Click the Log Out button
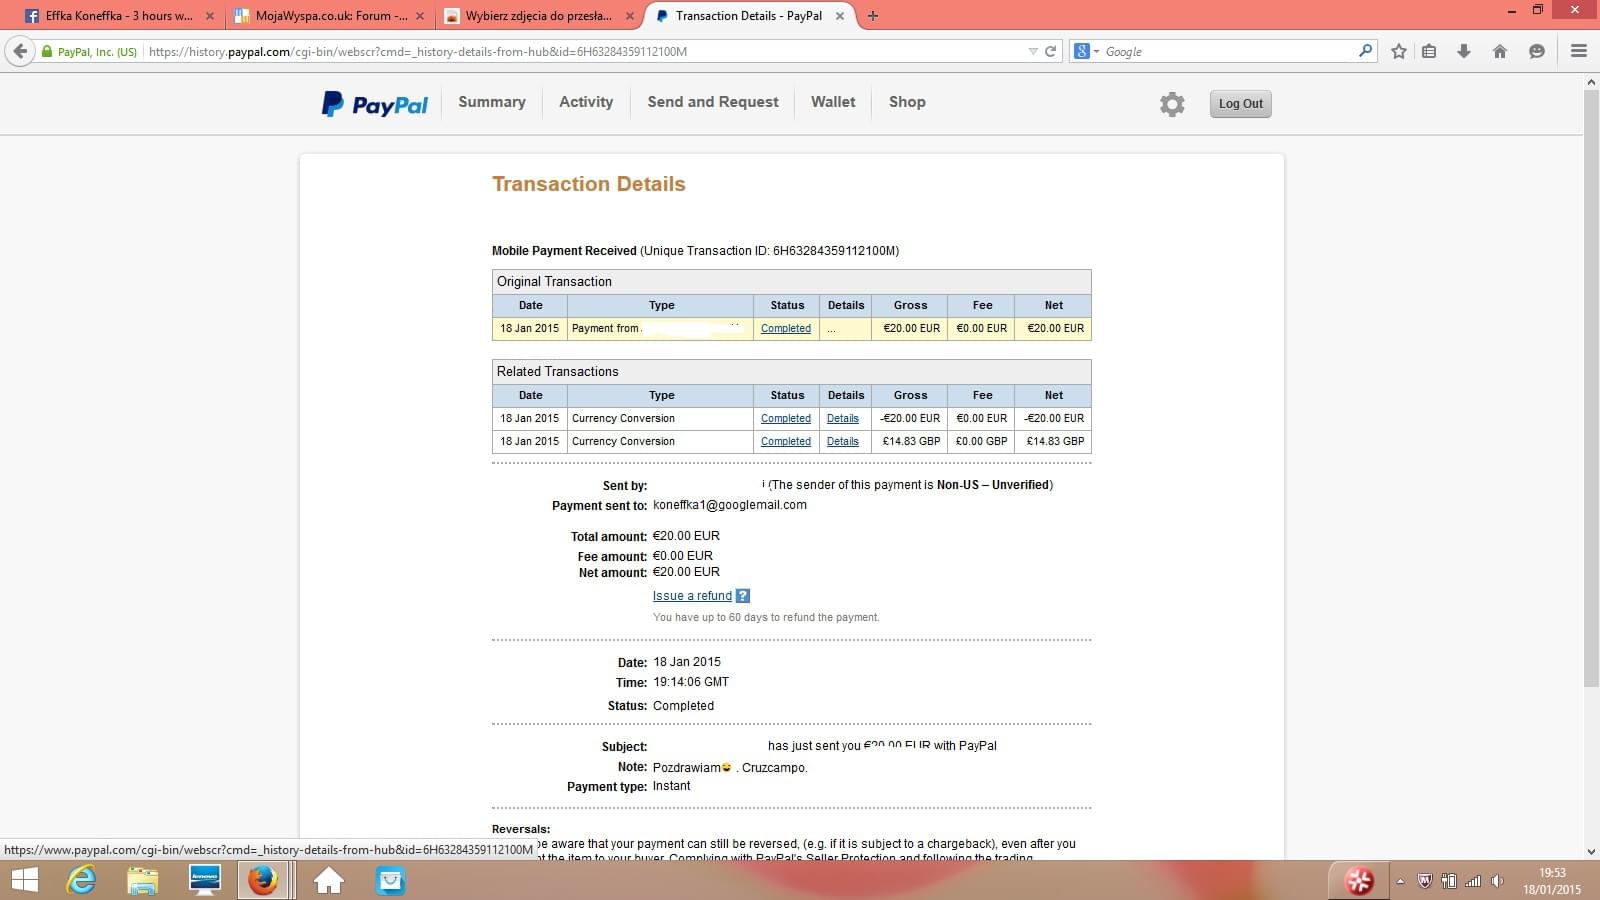Viewport: 1600px width, 900px height. point(1241,104)
